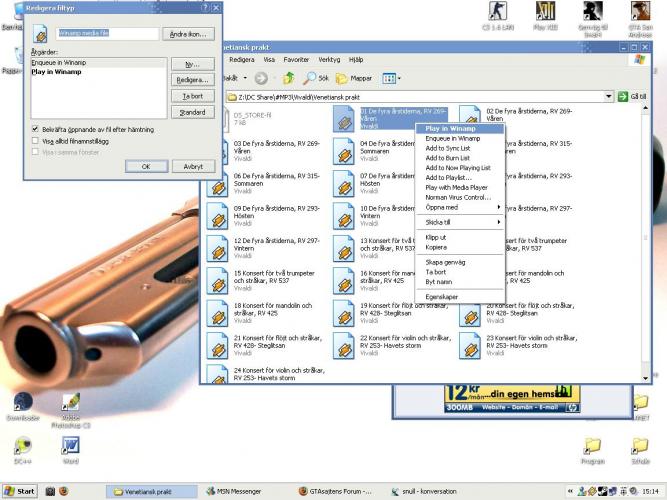Open Adobe Photoshop CS desktop shortcut
This screenshot has width=667, height=500.
(x=70, y=403)
